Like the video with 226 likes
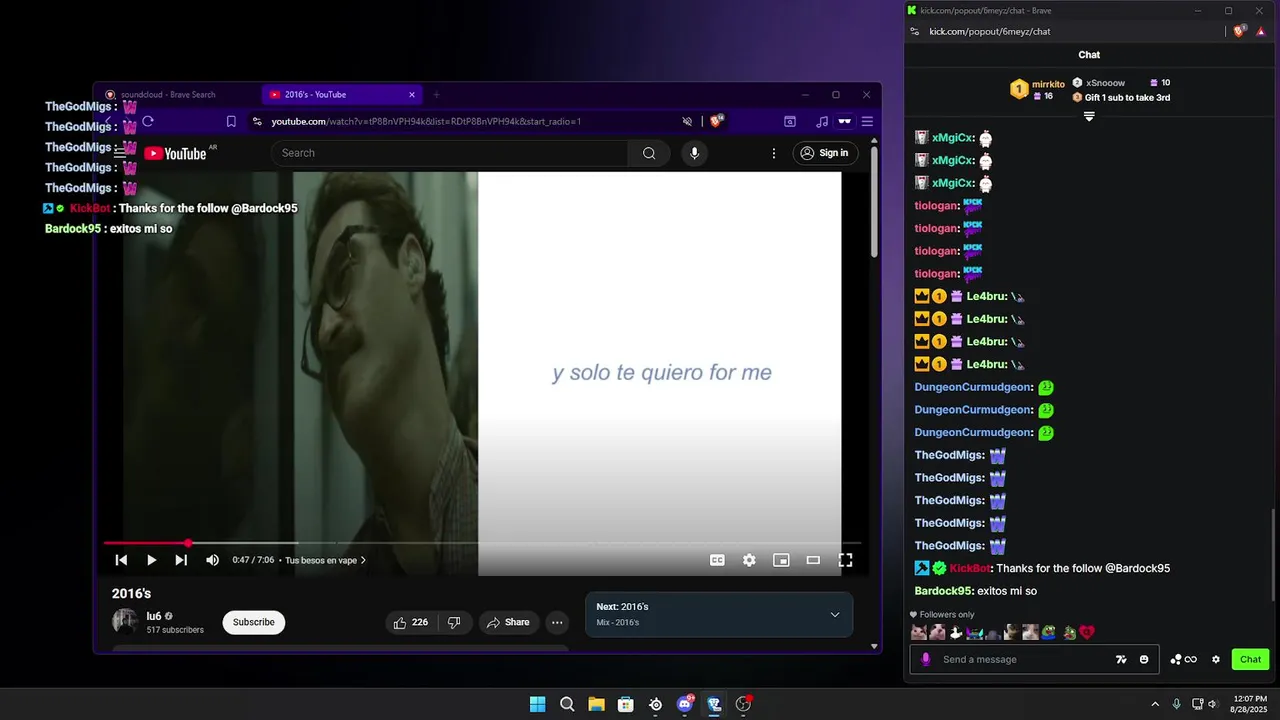 tap(411, 622)
